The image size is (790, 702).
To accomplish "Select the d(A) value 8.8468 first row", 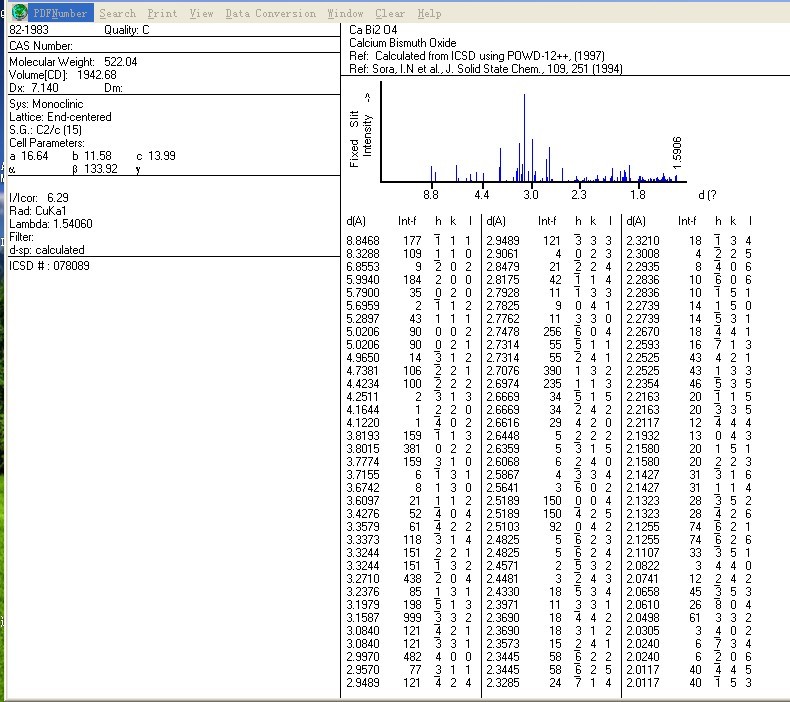I will (362, 241).
